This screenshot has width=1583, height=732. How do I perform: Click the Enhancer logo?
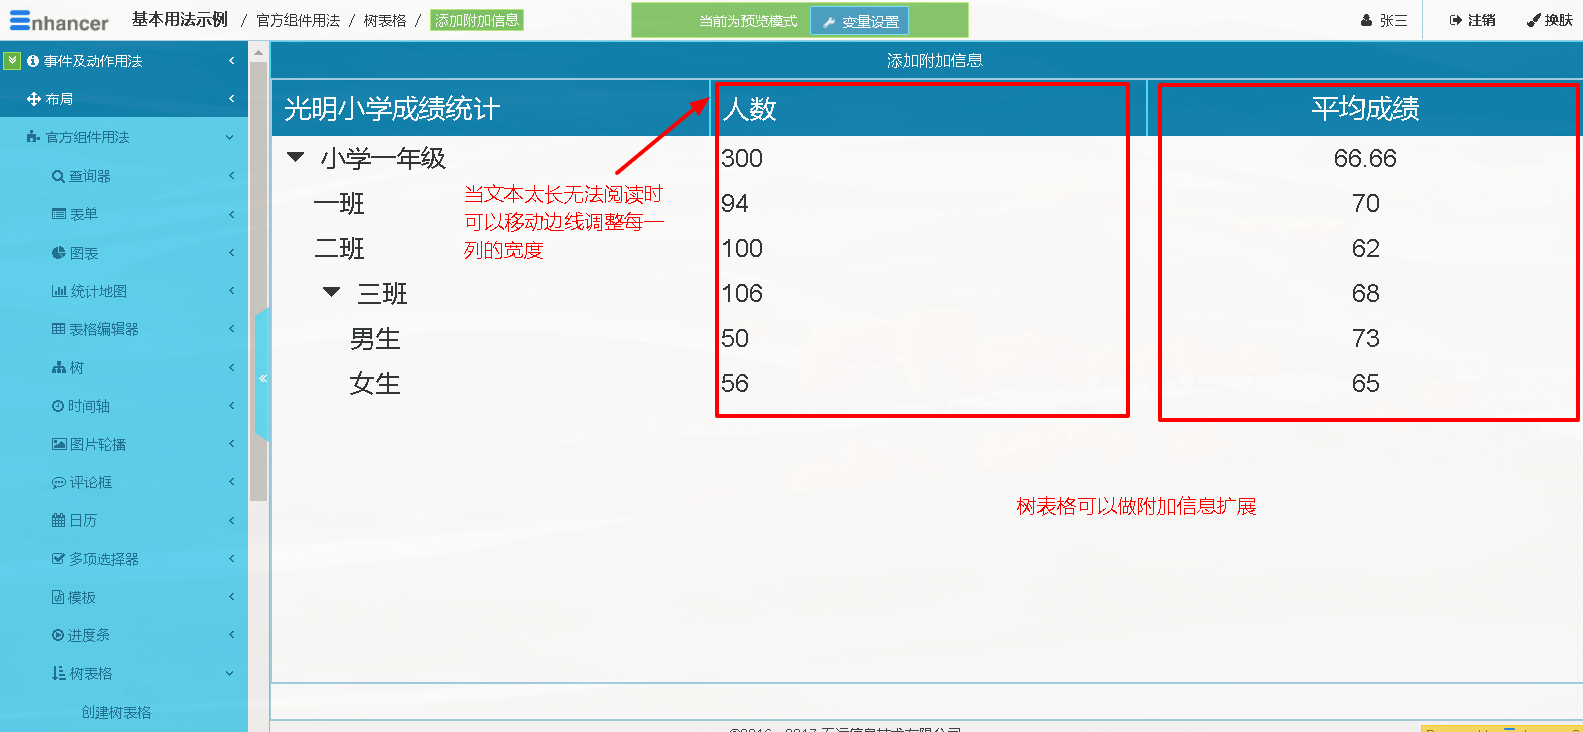pyautogui.click(x=59, y=21)
